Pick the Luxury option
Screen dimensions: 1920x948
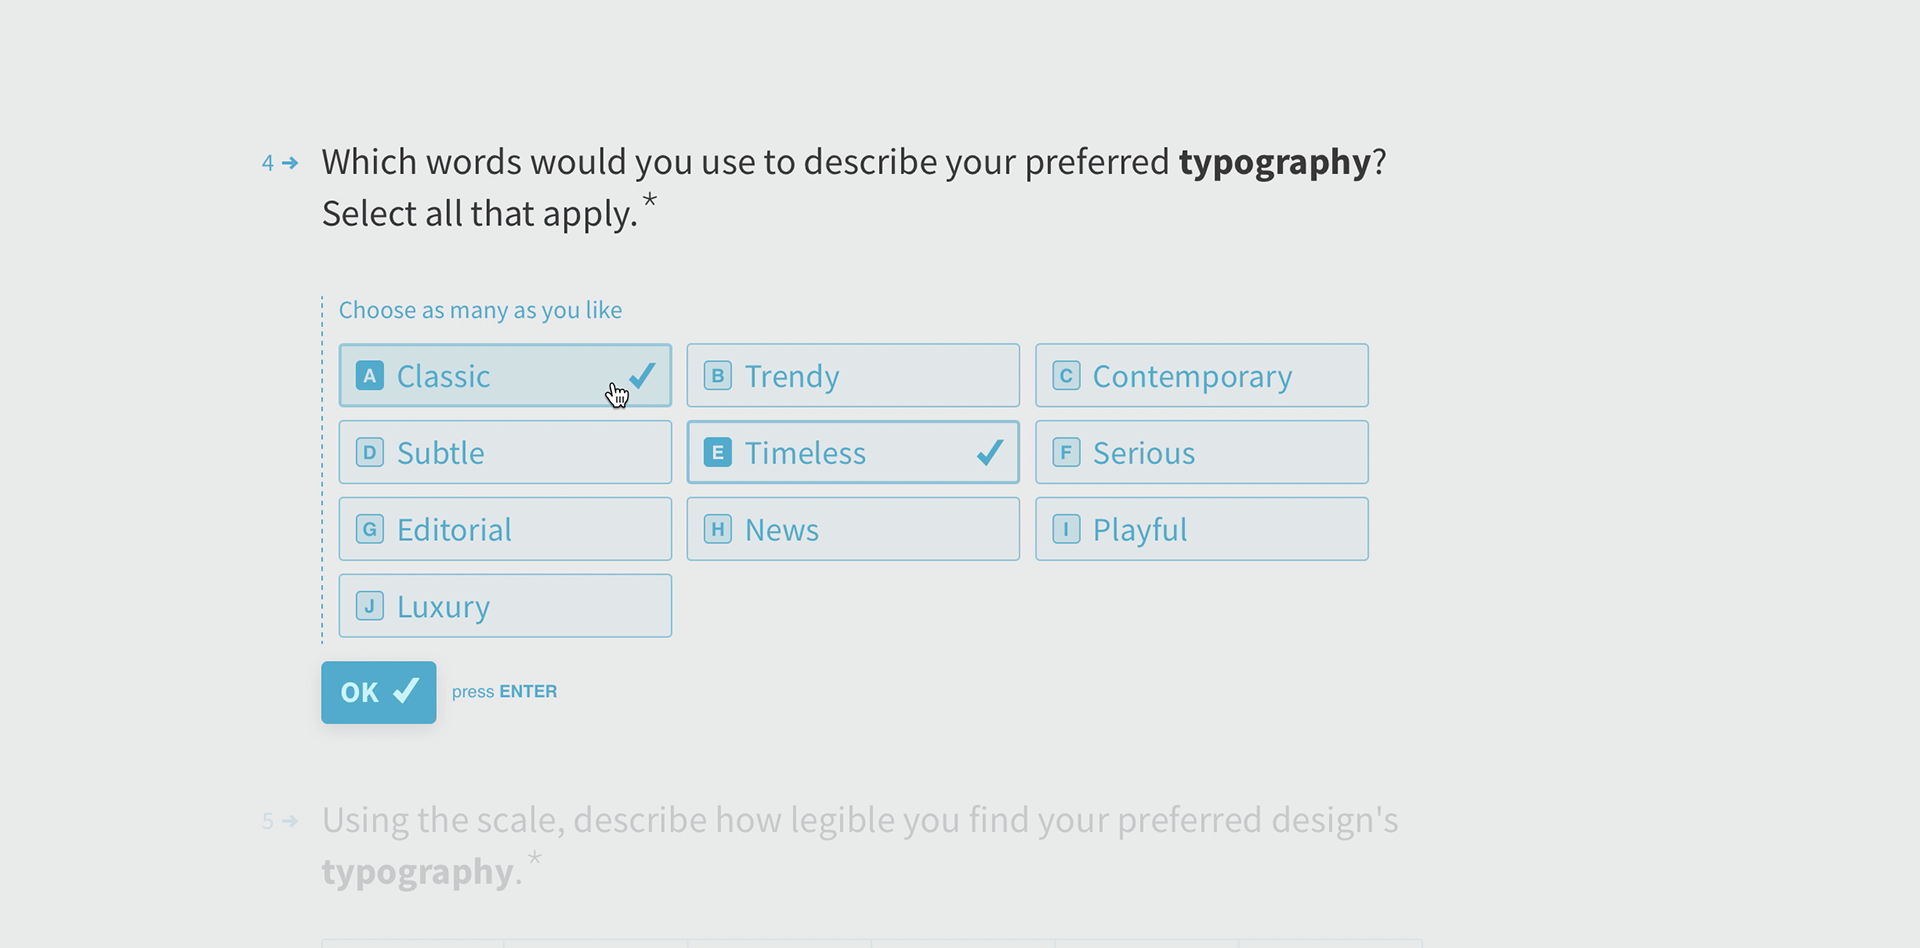click(504, 606)
